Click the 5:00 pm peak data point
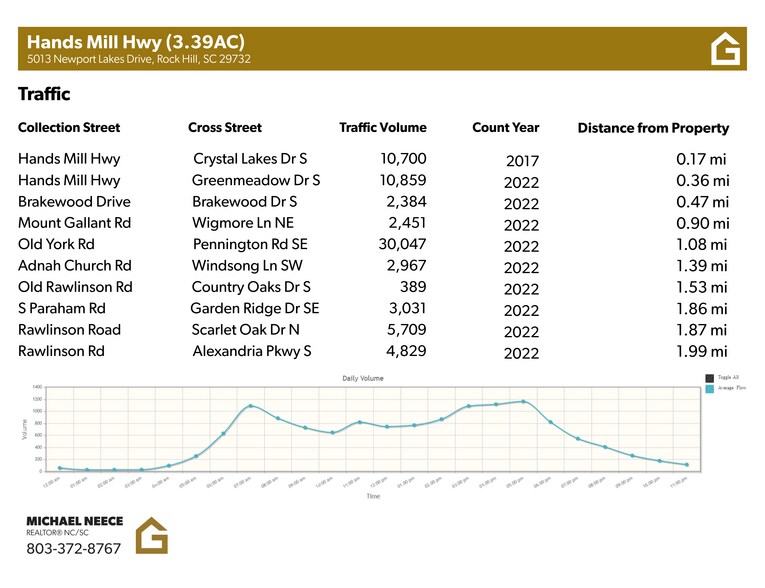 click(523, 402)
